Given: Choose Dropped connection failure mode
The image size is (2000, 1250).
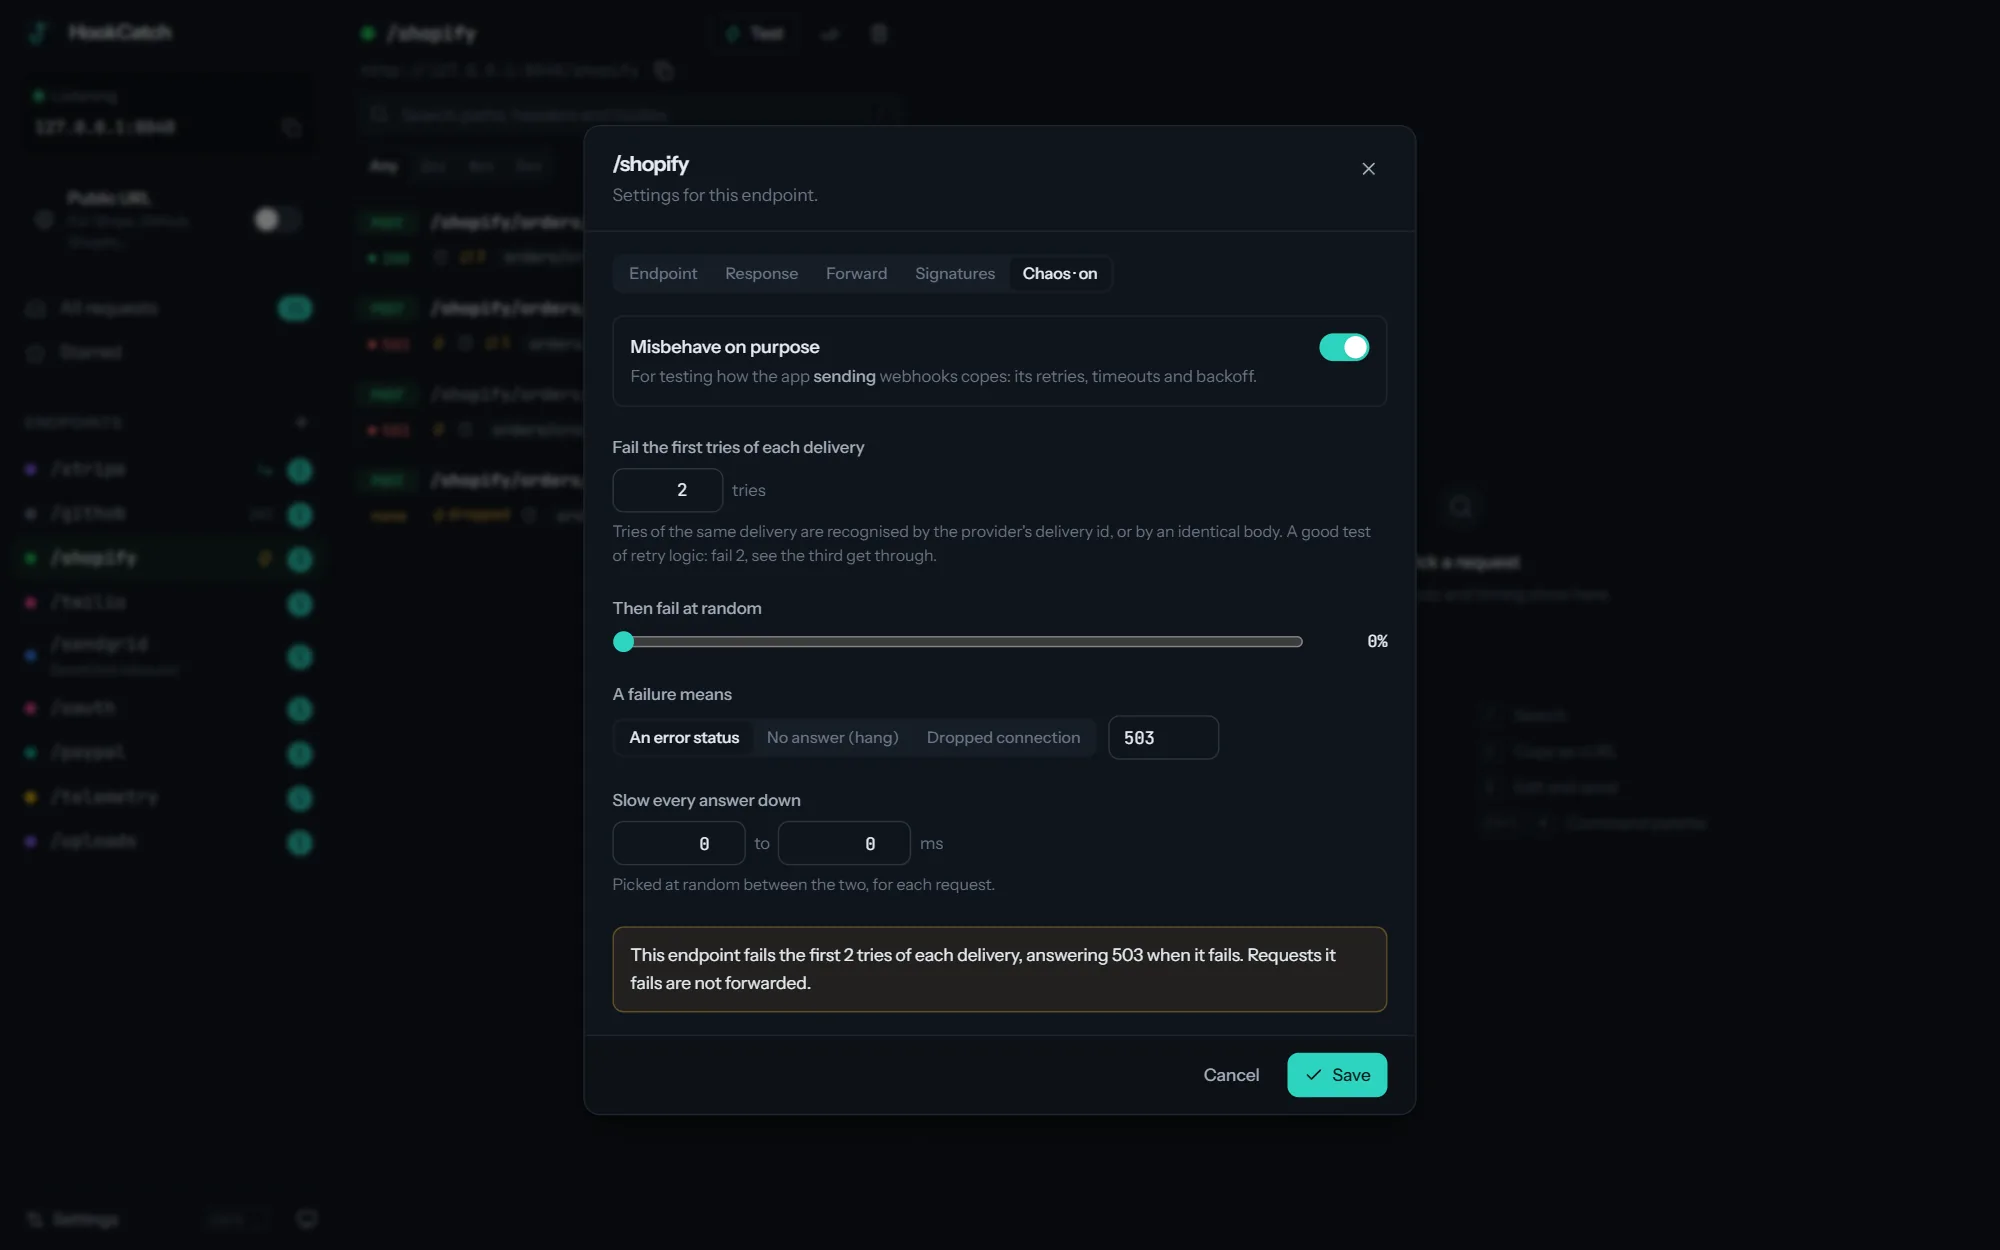Looking at the screenshot, I should [x=1003, y=738].
